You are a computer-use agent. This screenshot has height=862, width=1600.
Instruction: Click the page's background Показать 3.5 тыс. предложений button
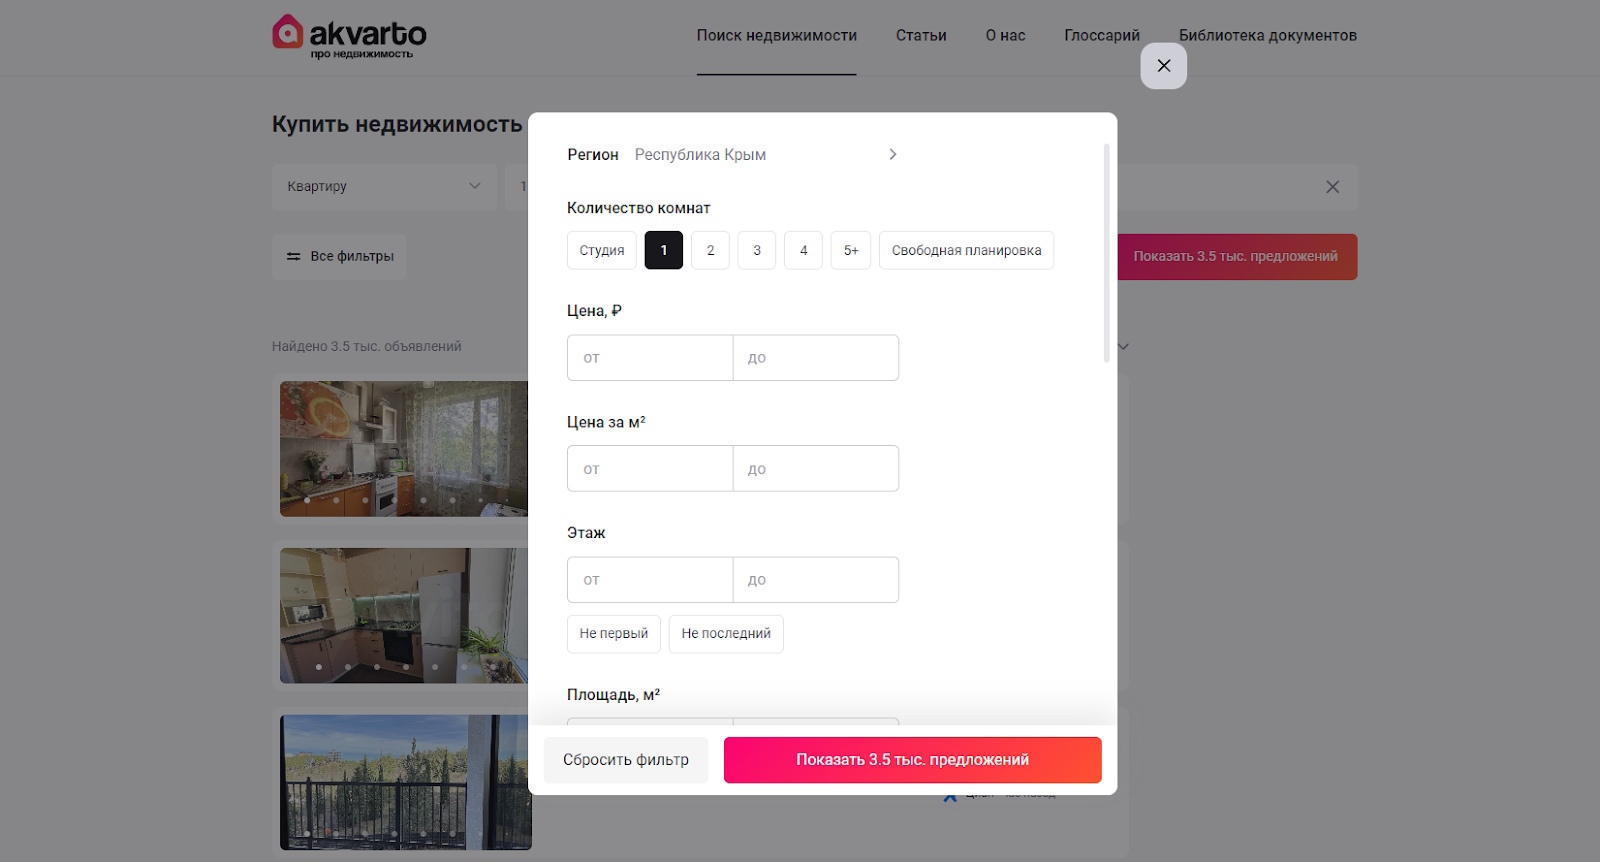tap(1237, 257)
